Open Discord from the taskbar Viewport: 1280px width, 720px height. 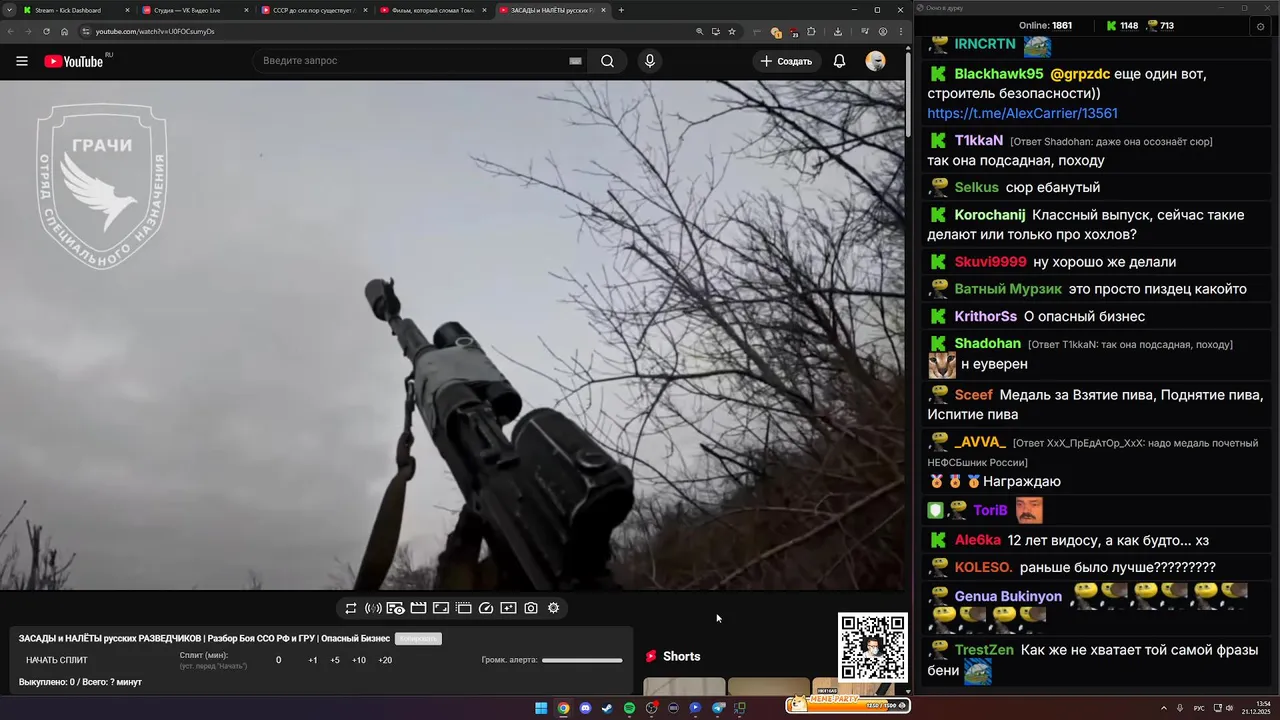point(585,709)
